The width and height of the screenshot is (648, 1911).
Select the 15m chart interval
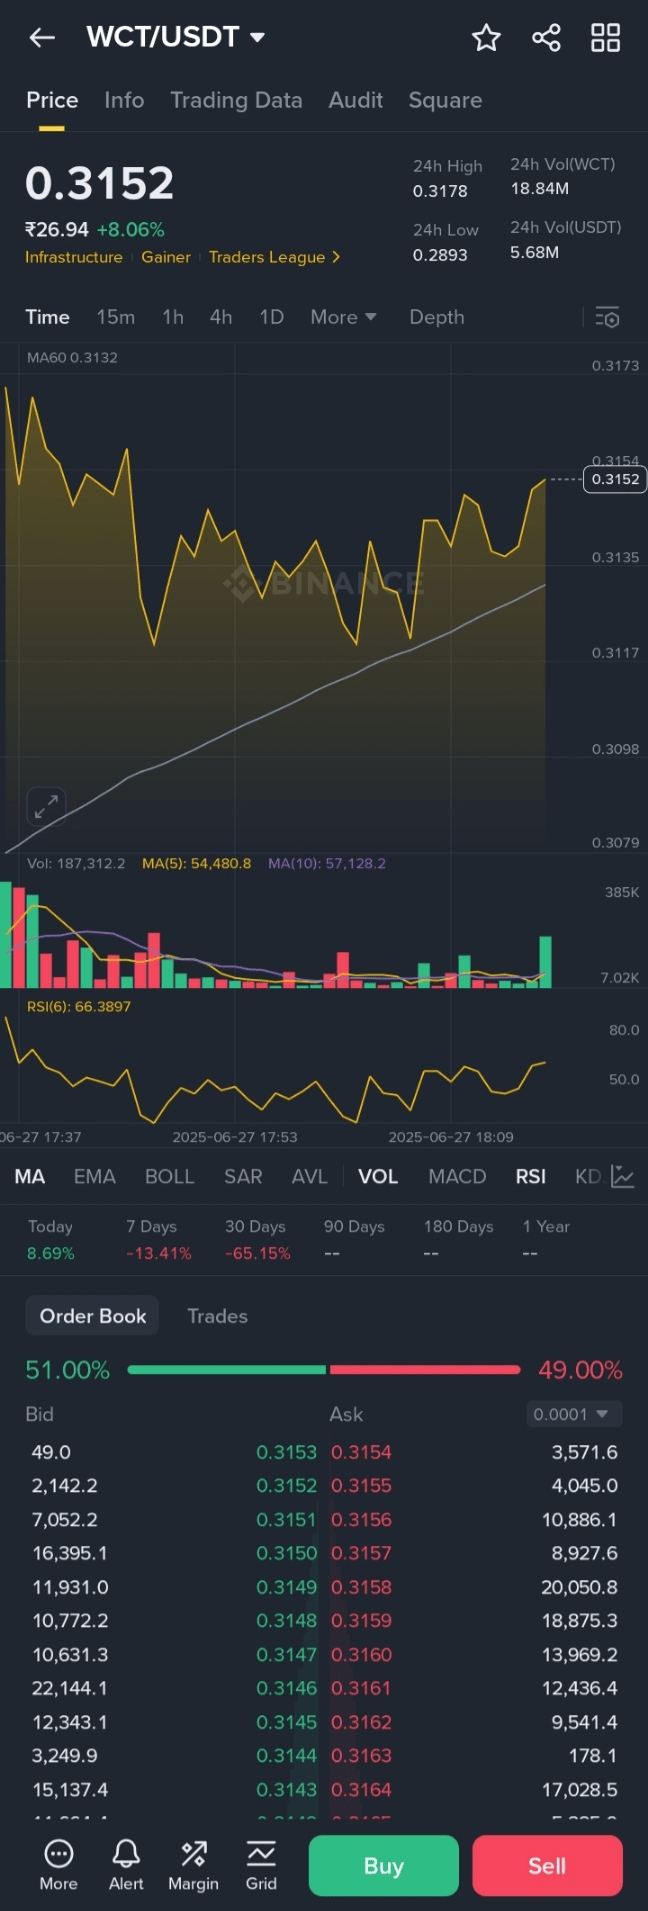point(116,317)
